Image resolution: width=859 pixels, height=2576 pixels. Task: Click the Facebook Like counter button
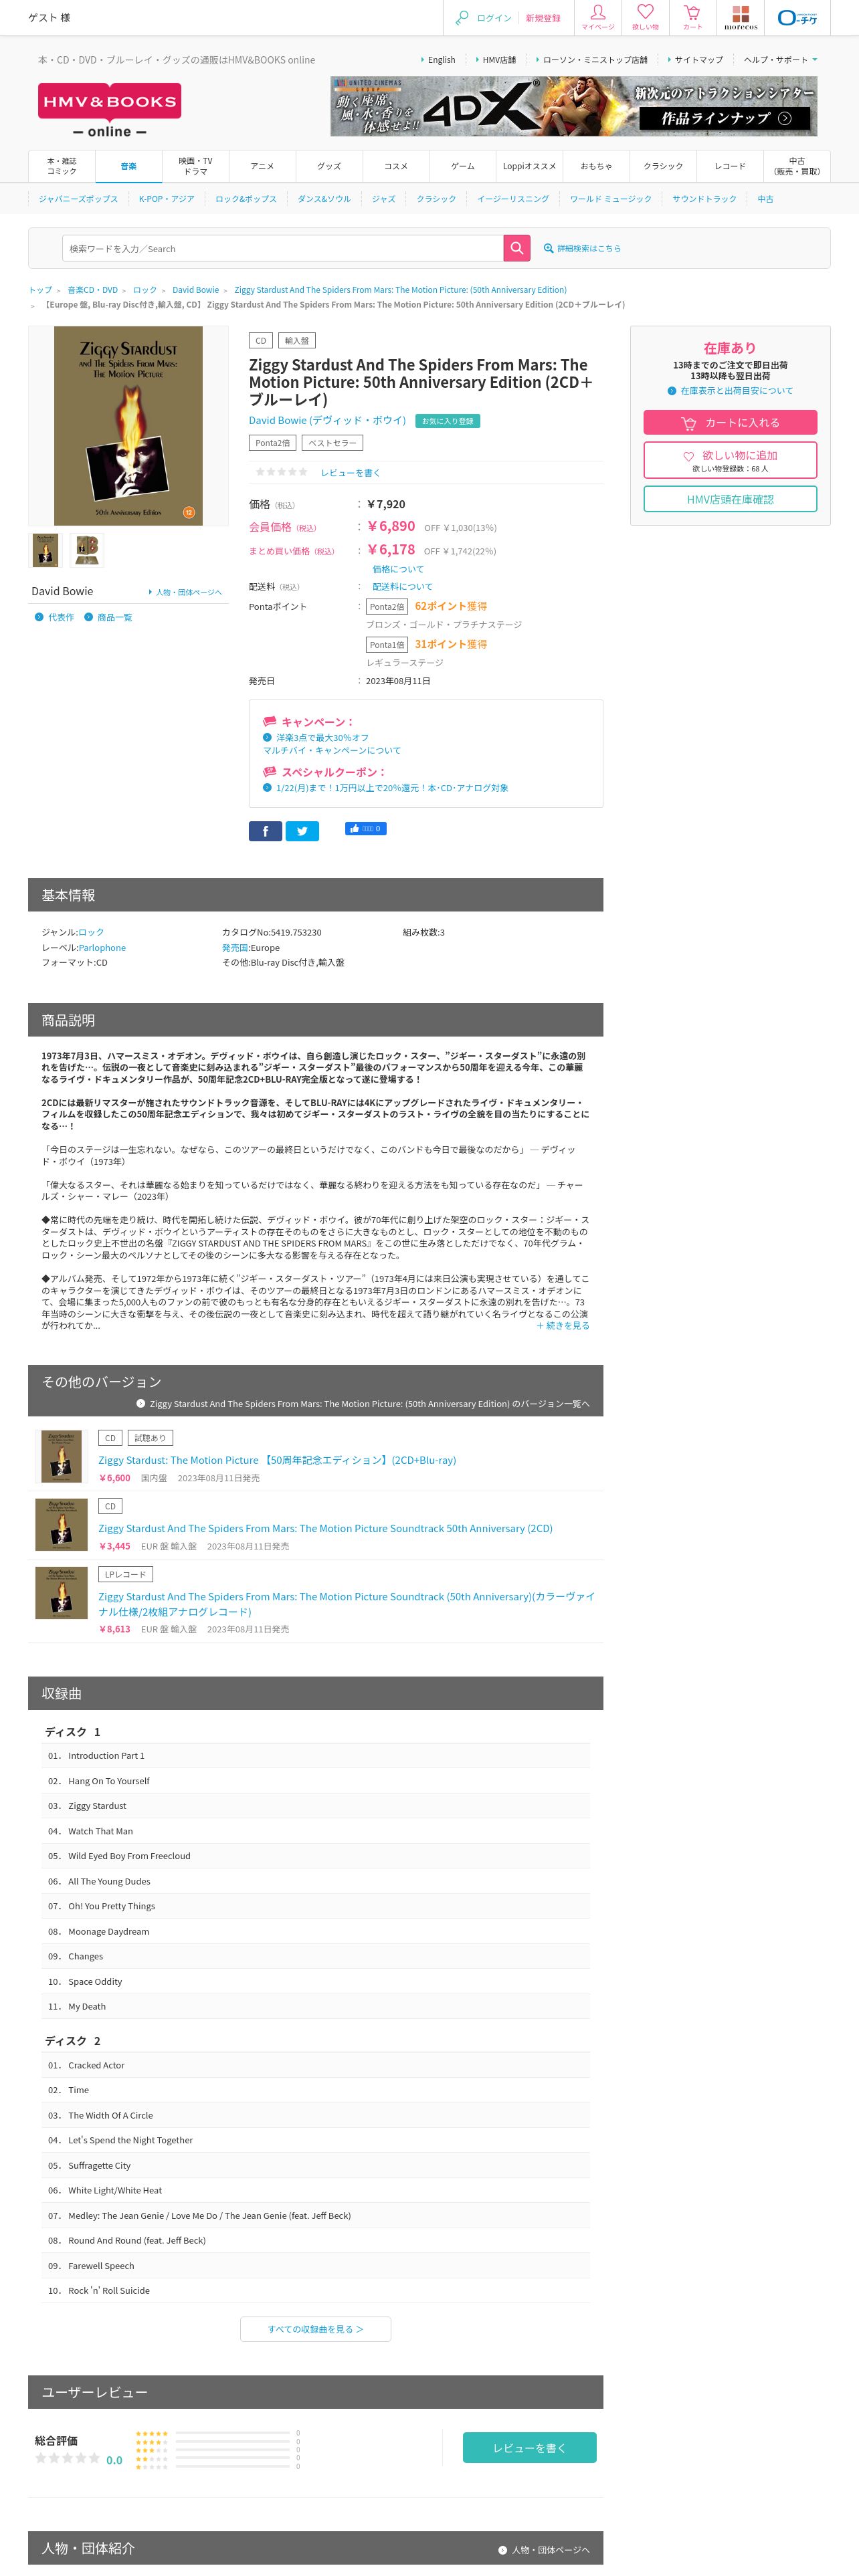[365, 828]
